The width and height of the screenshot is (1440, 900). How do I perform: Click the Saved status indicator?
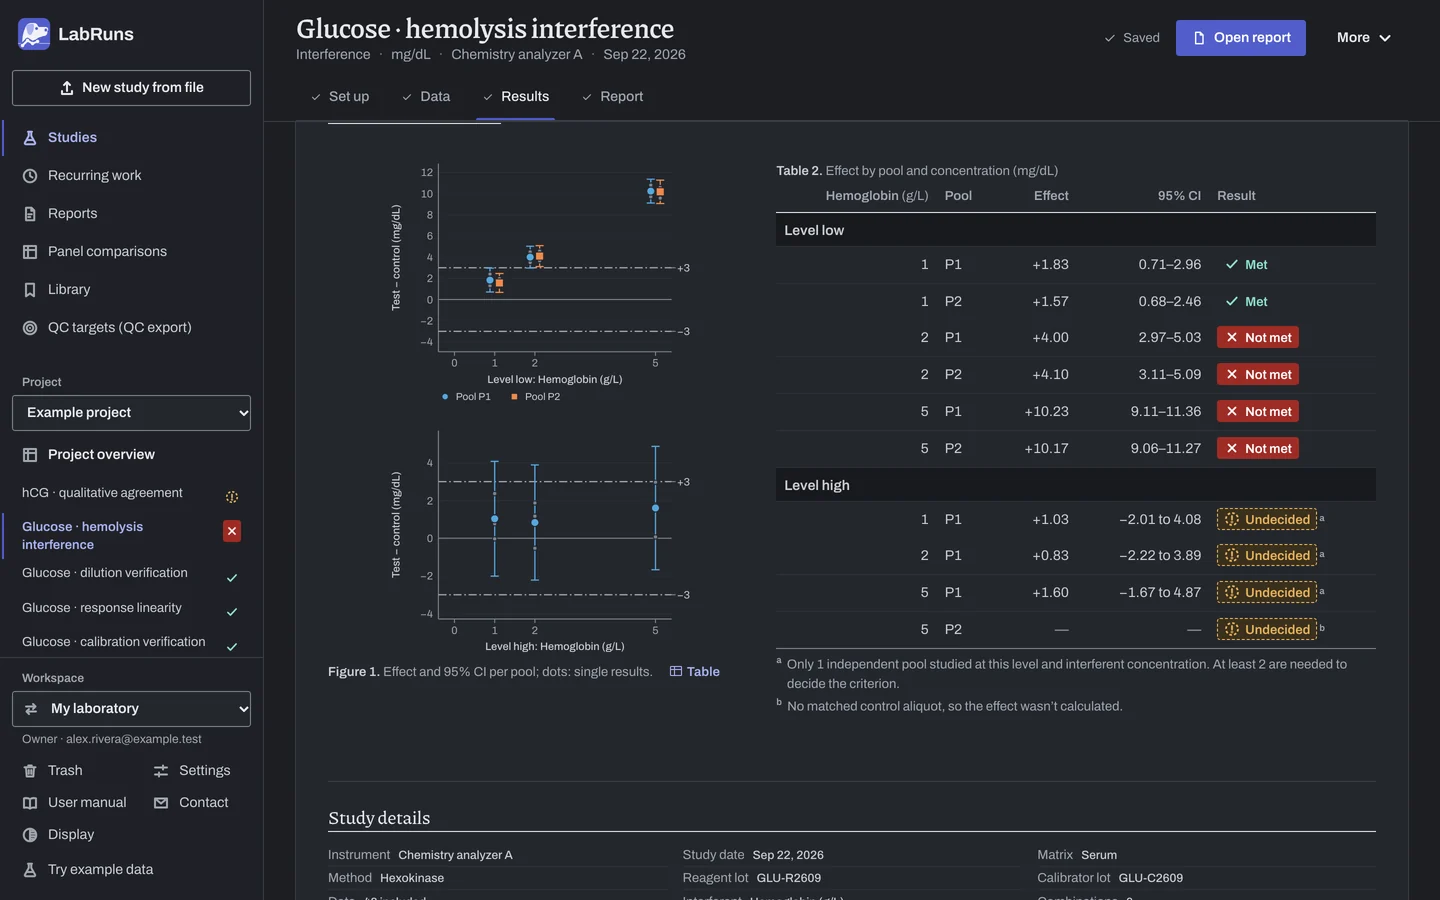1132,38
